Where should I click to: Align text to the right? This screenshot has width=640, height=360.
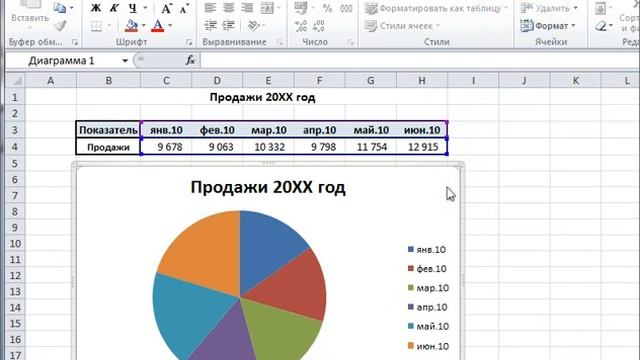coord(247,8)
